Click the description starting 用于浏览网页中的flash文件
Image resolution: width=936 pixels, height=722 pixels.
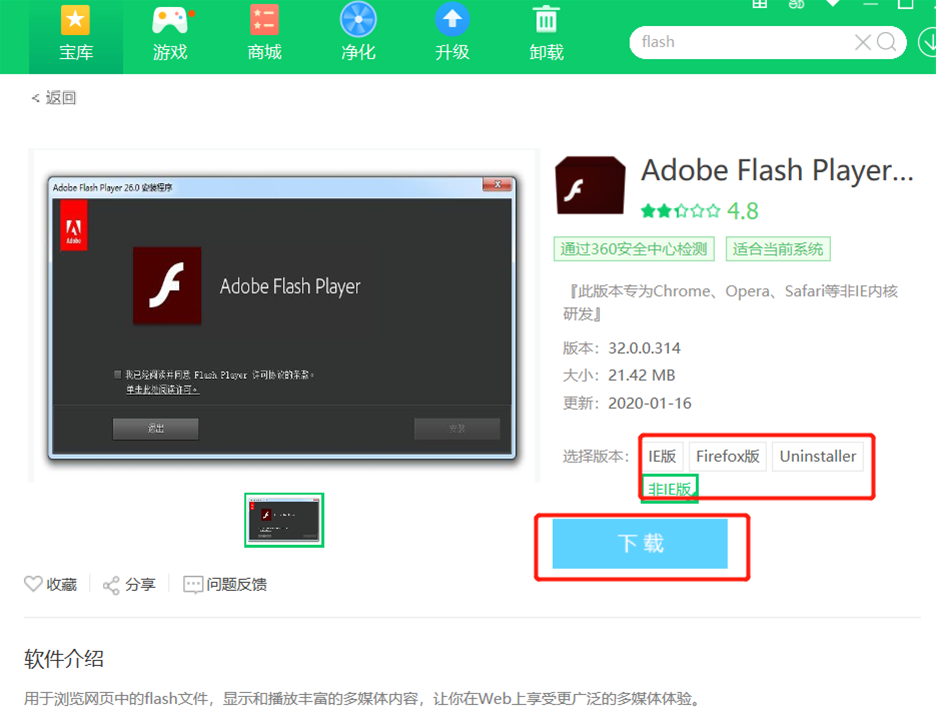click(x=363, y=699)
